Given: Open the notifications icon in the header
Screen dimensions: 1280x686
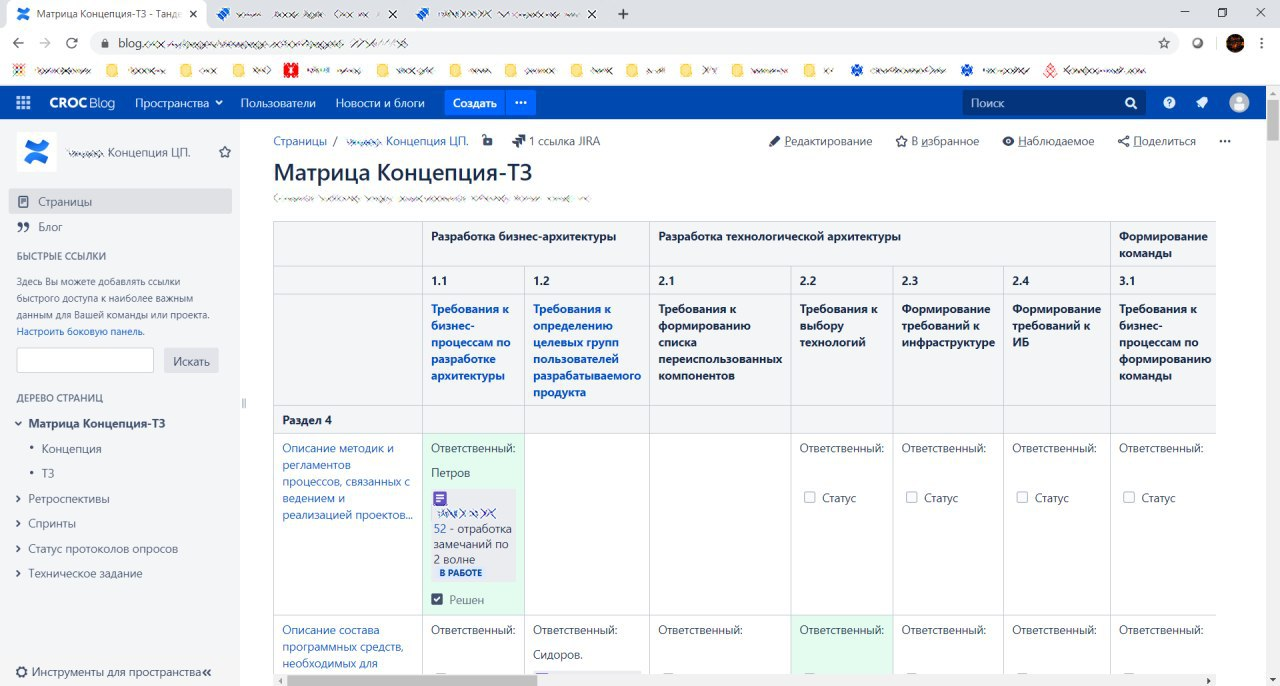Looking at the screenshot, I should click(x=1202, y=103).
